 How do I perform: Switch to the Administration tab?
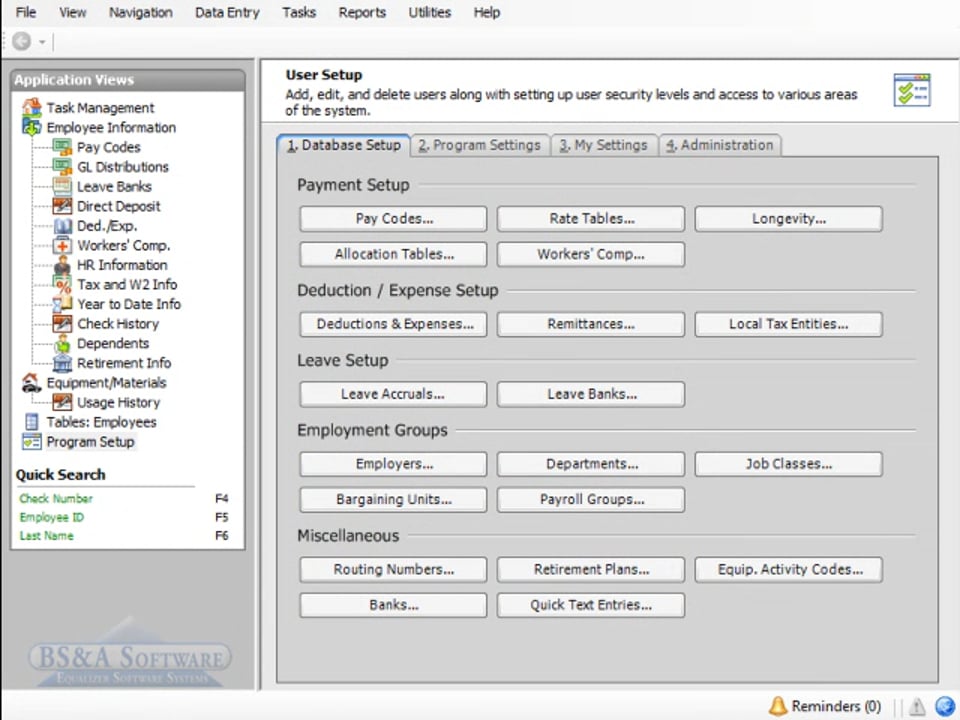(x=719, y=145)
